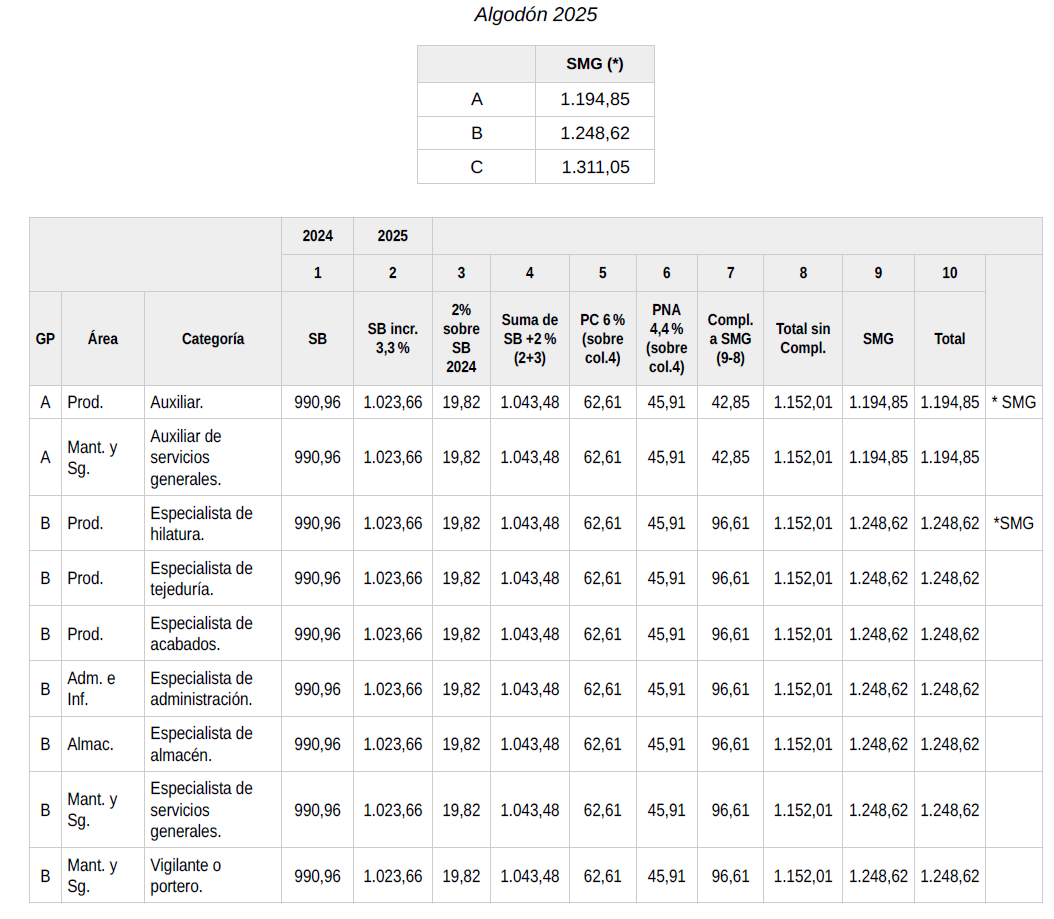Click the "2024" year column header
The width and height of the screenshot is (1054, 919).
tap(317, 236)
